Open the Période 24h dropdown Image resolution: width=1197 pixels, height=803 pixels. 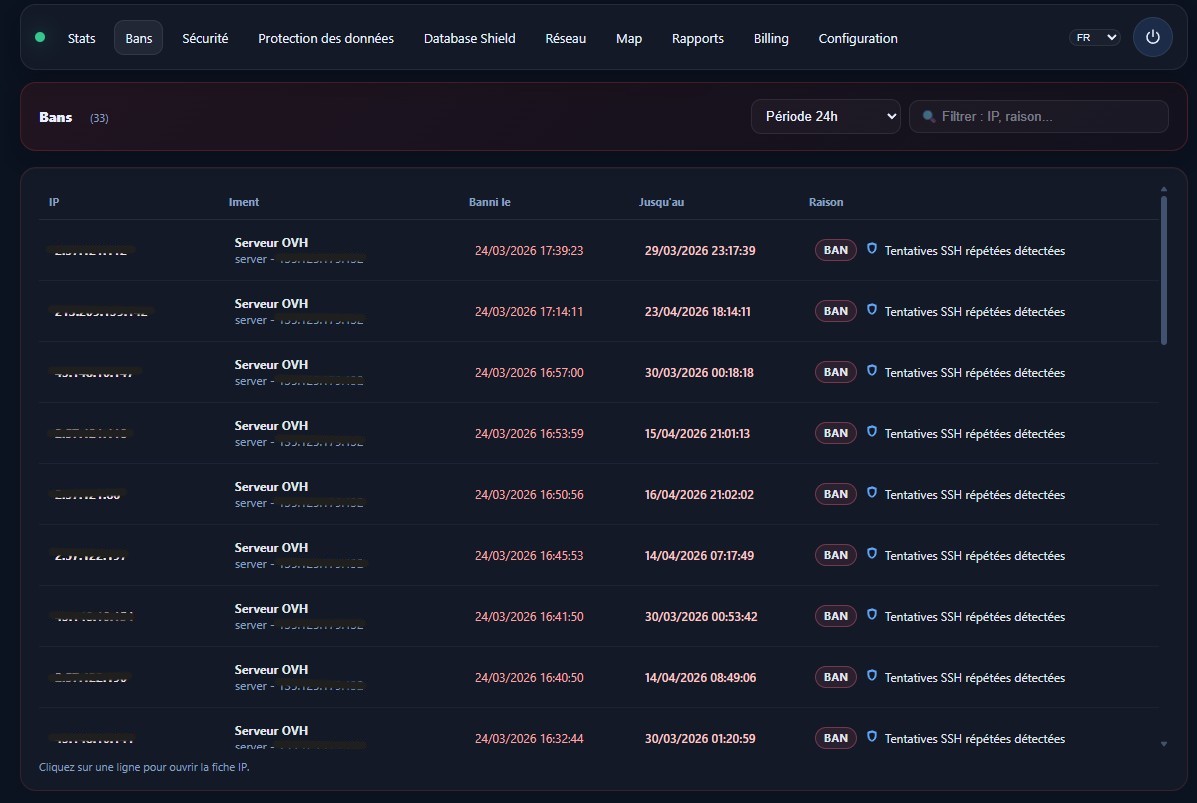coord(825,116)
